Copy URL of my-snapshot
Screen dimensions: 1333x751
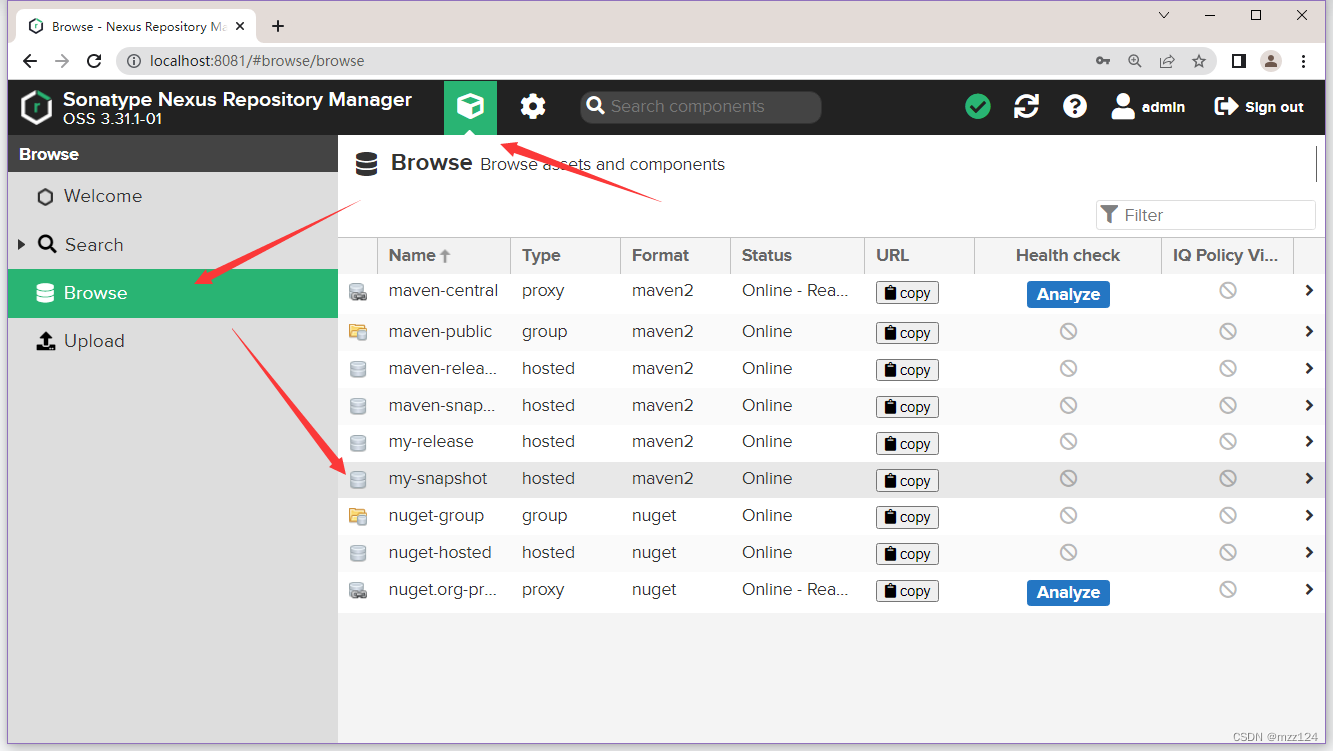point(907,481)
